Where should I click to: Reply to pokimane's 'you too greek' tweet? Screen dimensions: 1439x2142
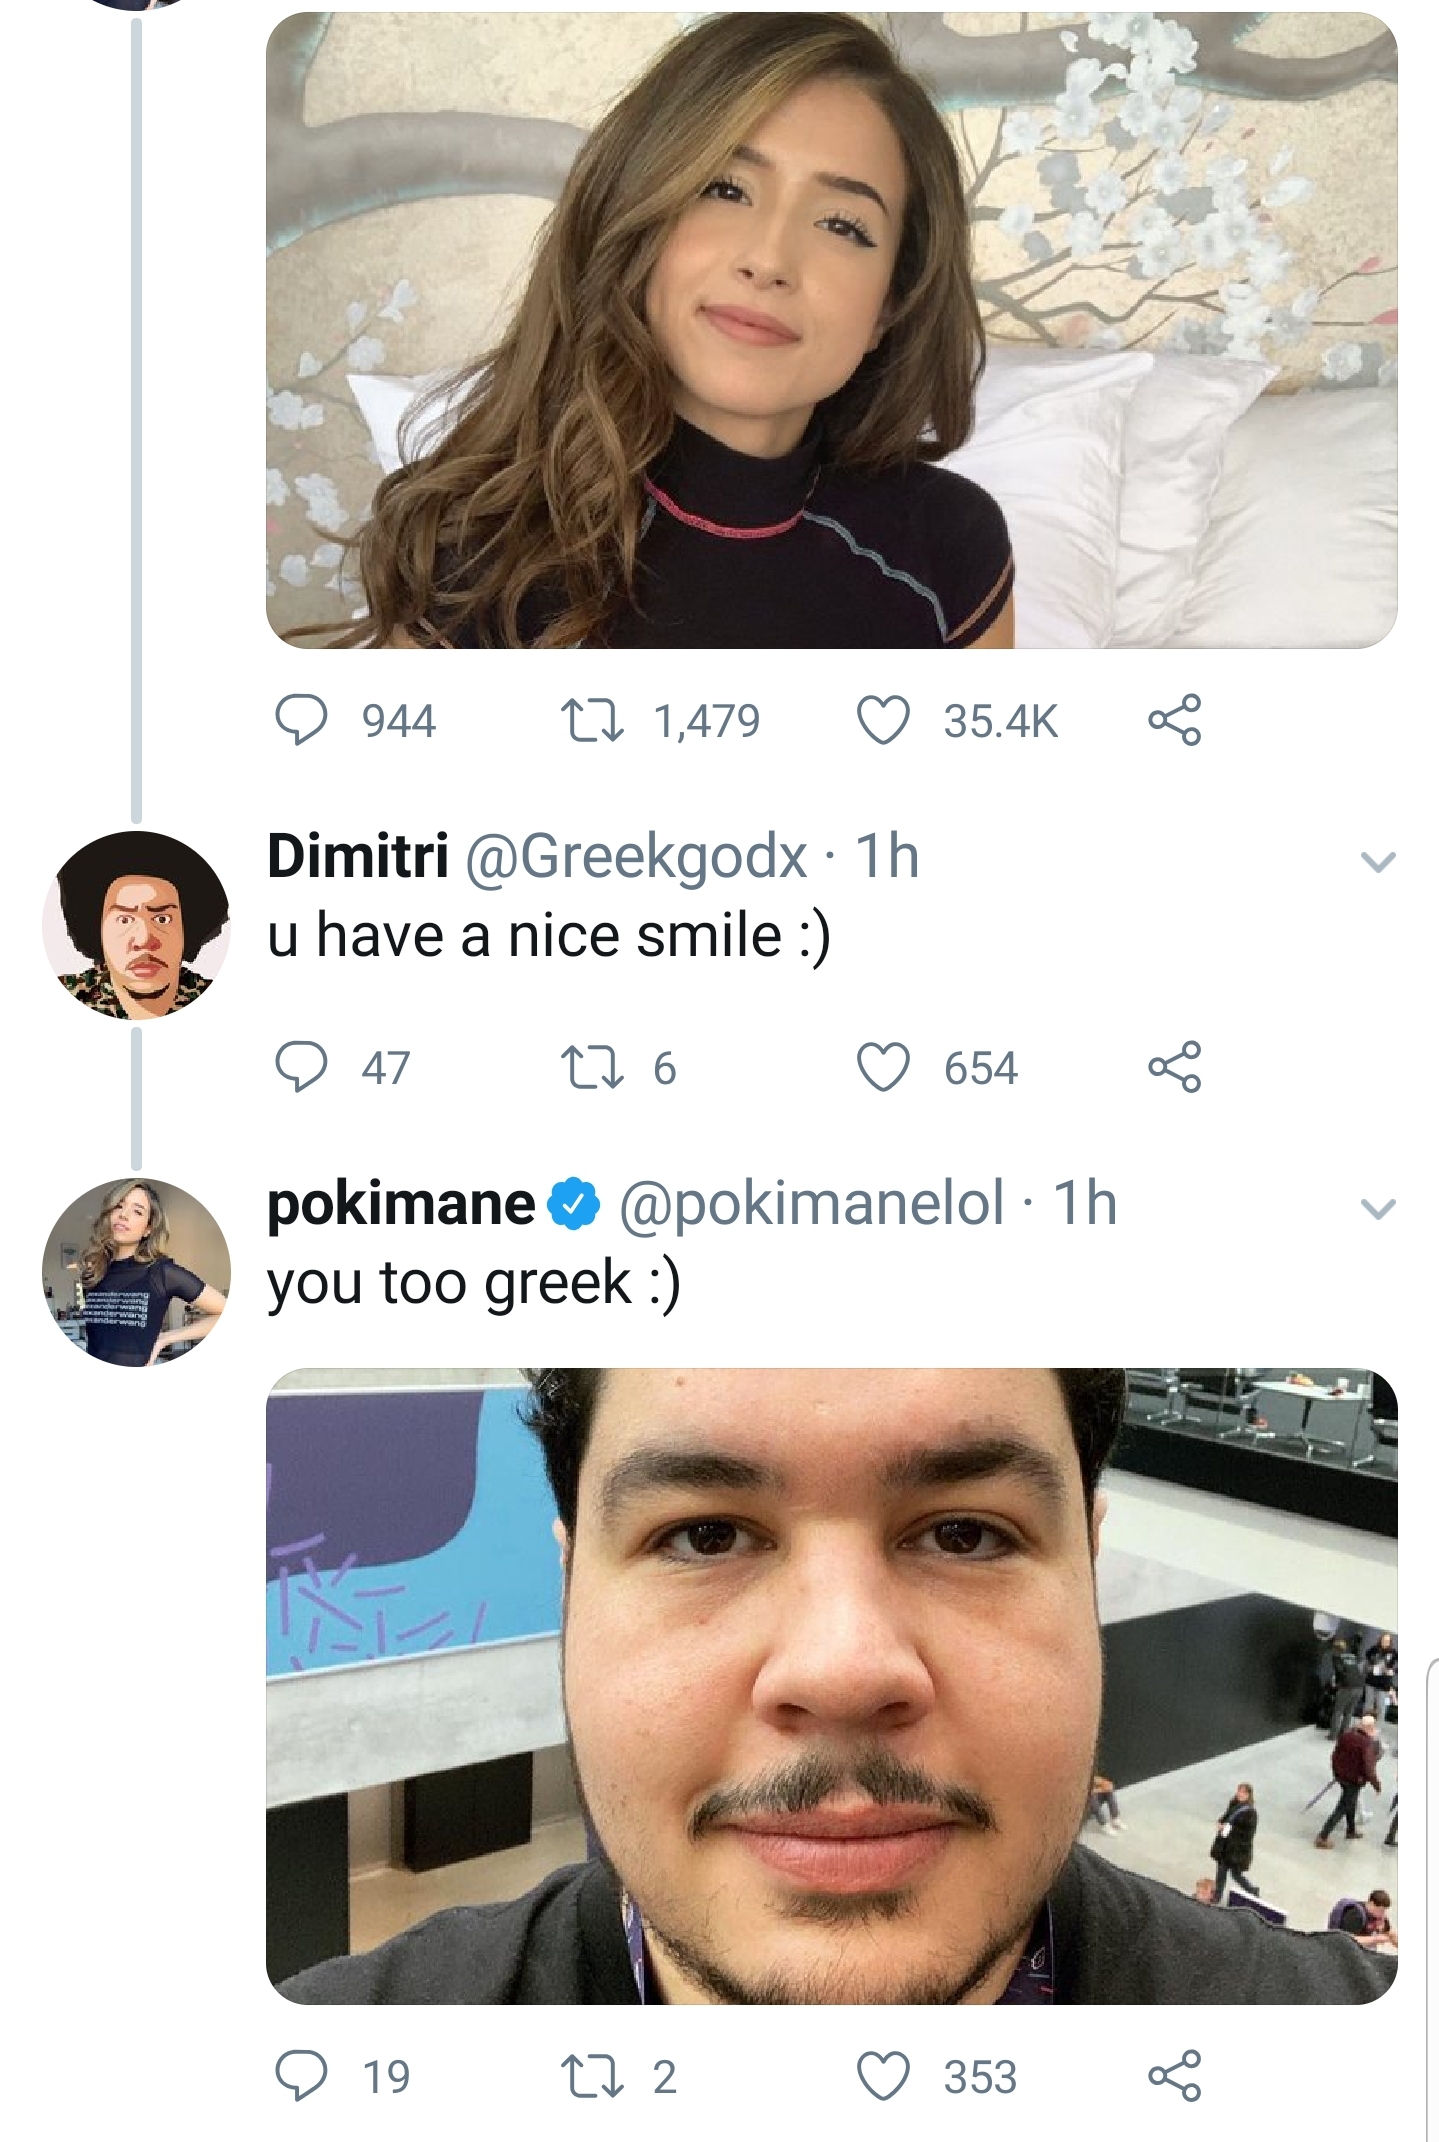click(x=301, y=2076)
